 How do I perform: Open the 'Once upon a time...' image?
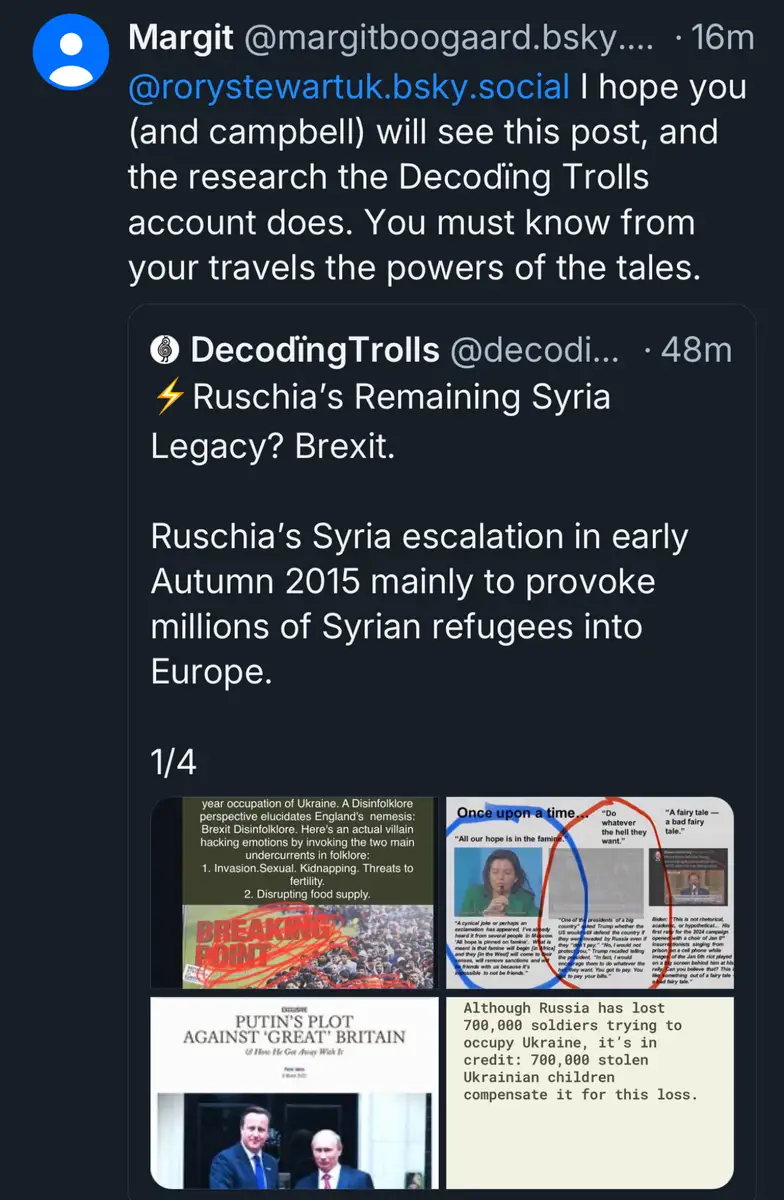(x=589, y=892)
